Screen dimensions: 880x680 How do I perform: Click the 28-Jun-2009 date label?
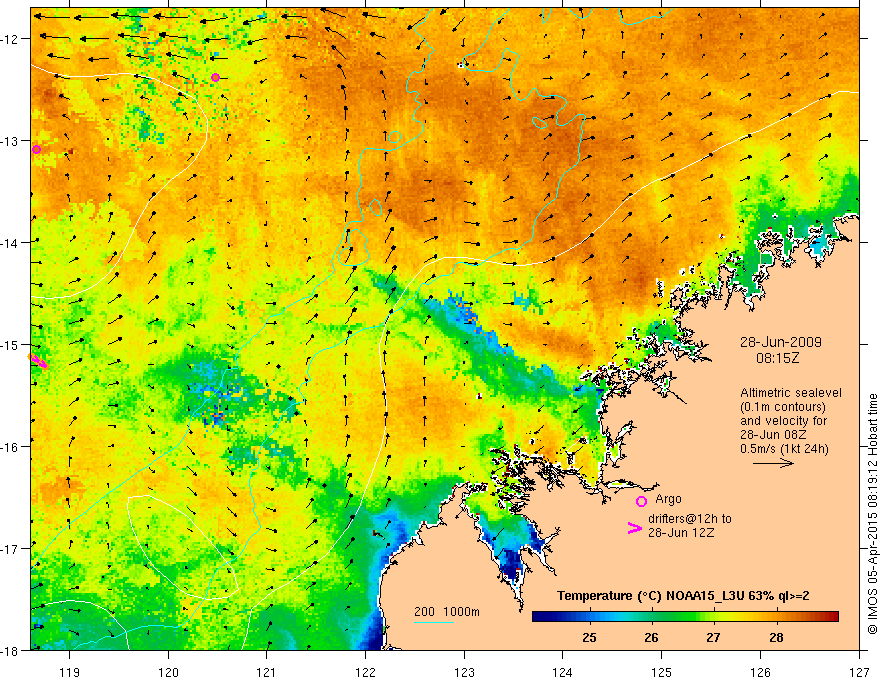(x=781, y=342)
